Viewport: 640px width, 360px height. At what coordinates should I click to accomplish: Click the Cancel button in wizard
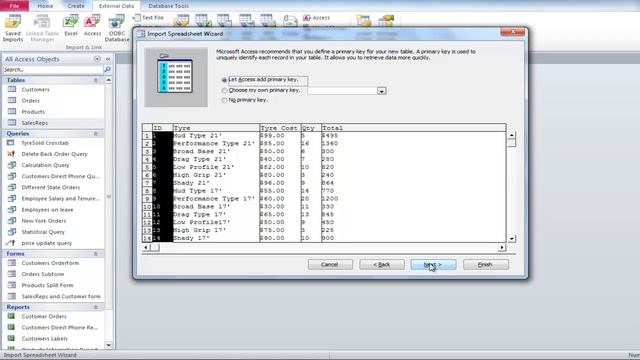click(x=330, y=264)
